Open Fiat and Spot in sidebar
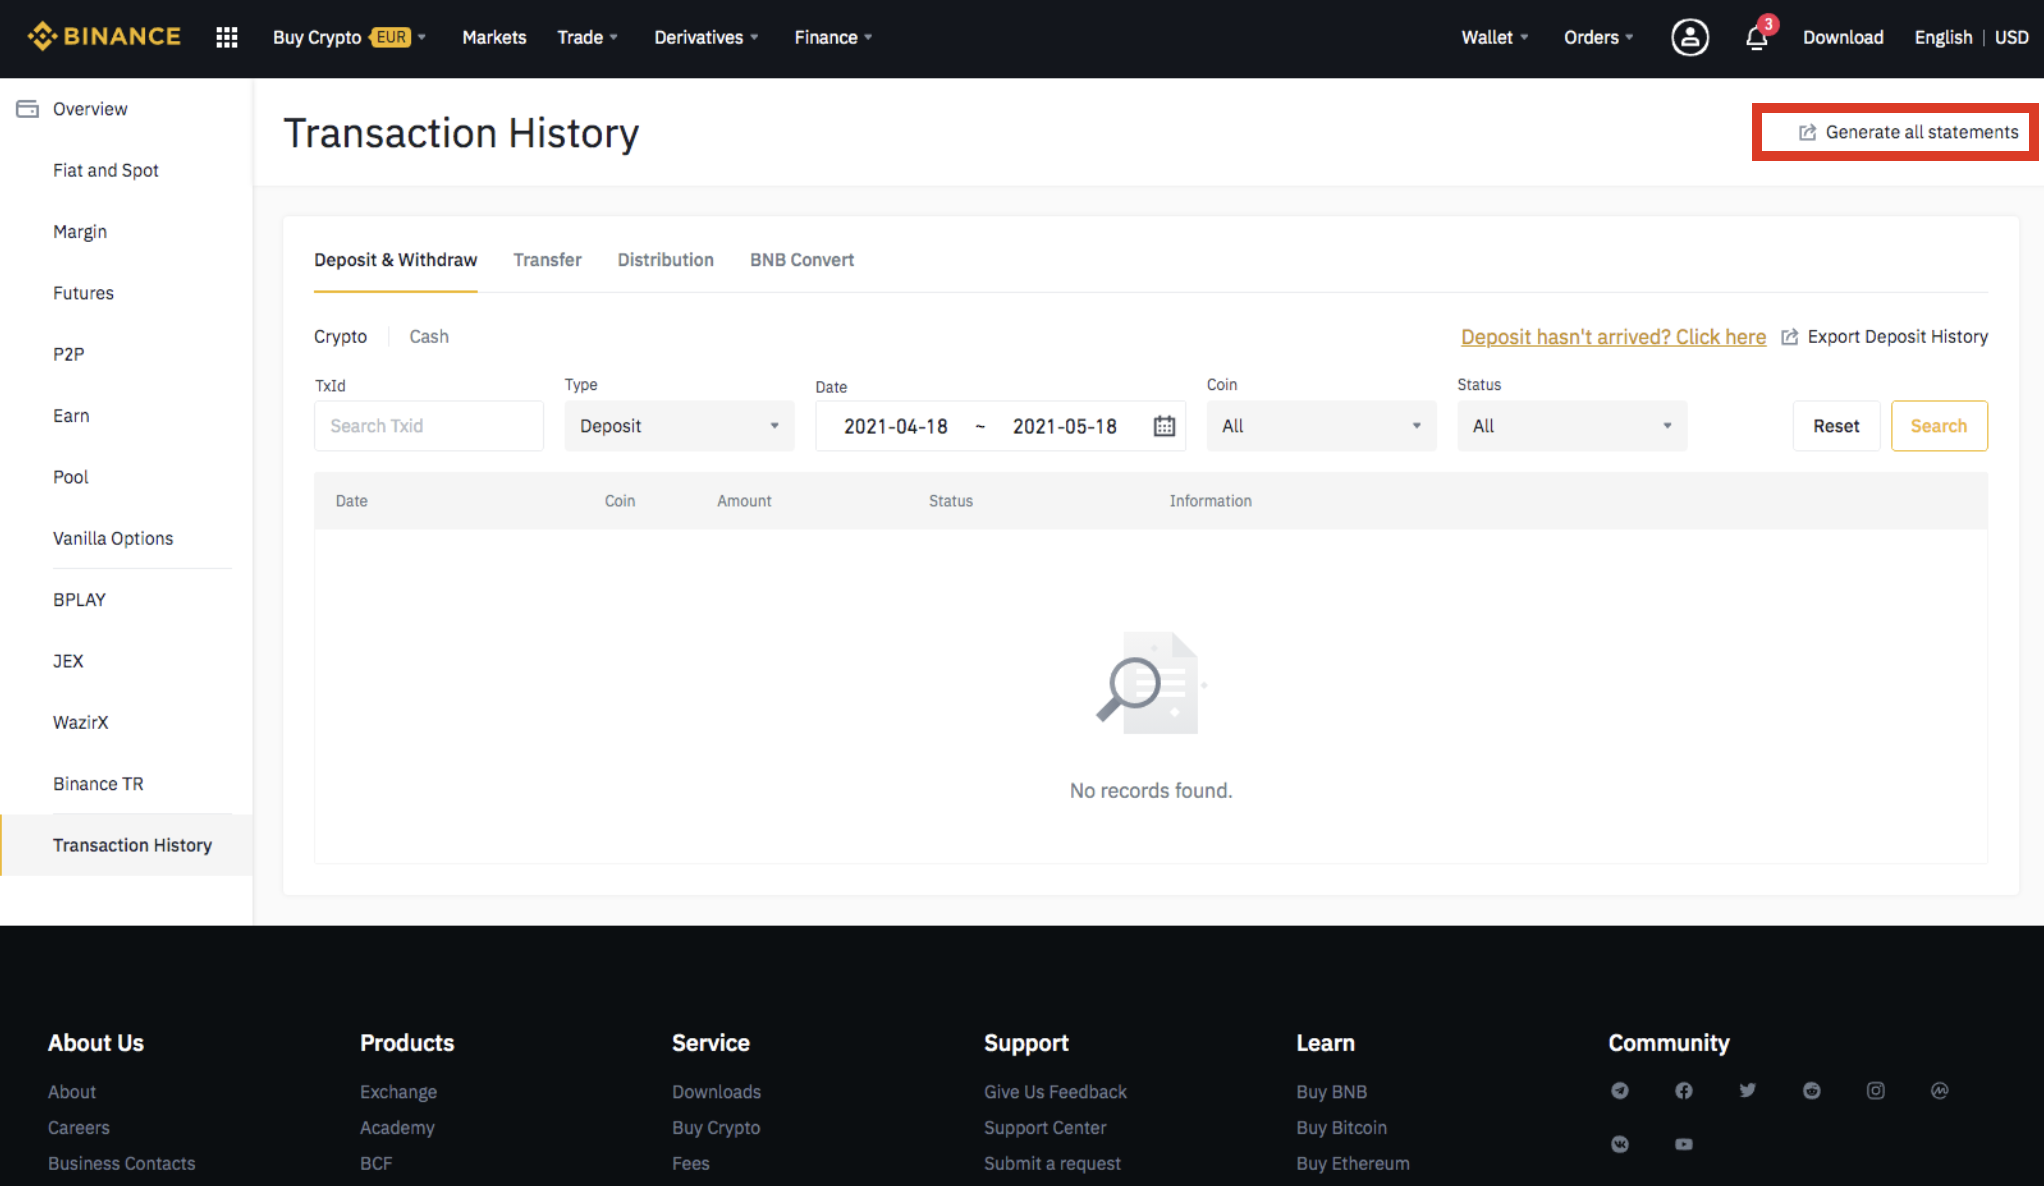The height and width of the screenshot is (1186, 2044). tap(106, 170)
